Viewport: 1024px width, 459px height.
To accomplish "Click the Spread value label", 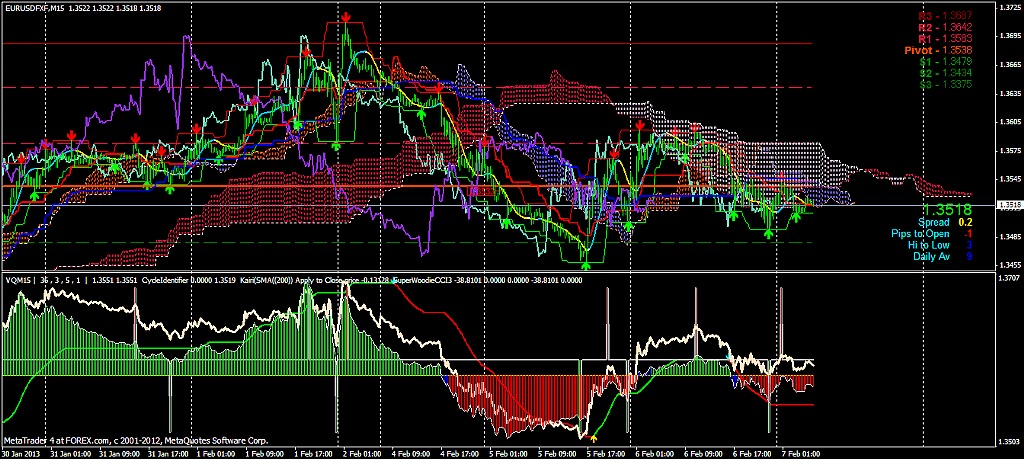I will pyautogui.click(x=937, y=222).
